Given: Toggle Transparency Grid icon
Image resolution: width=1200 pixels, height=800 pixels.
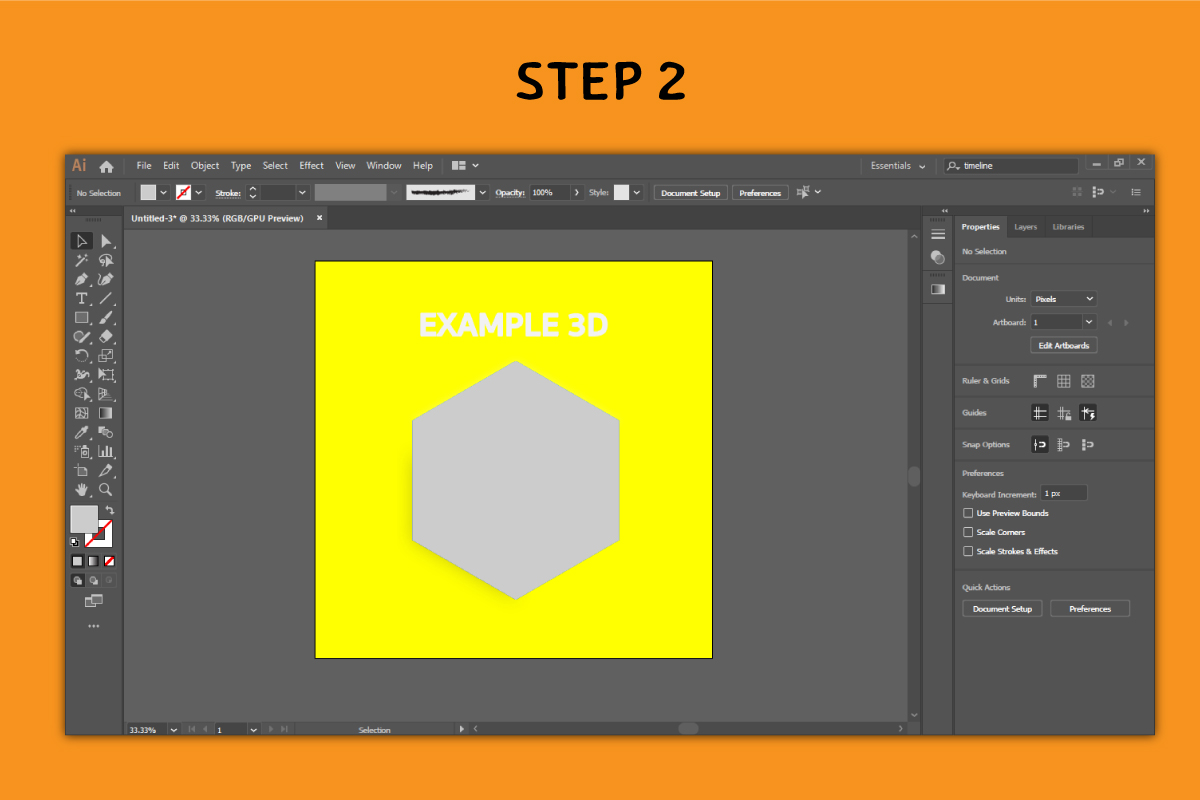Looking at the screenshot, I should tap(1088, 381).
